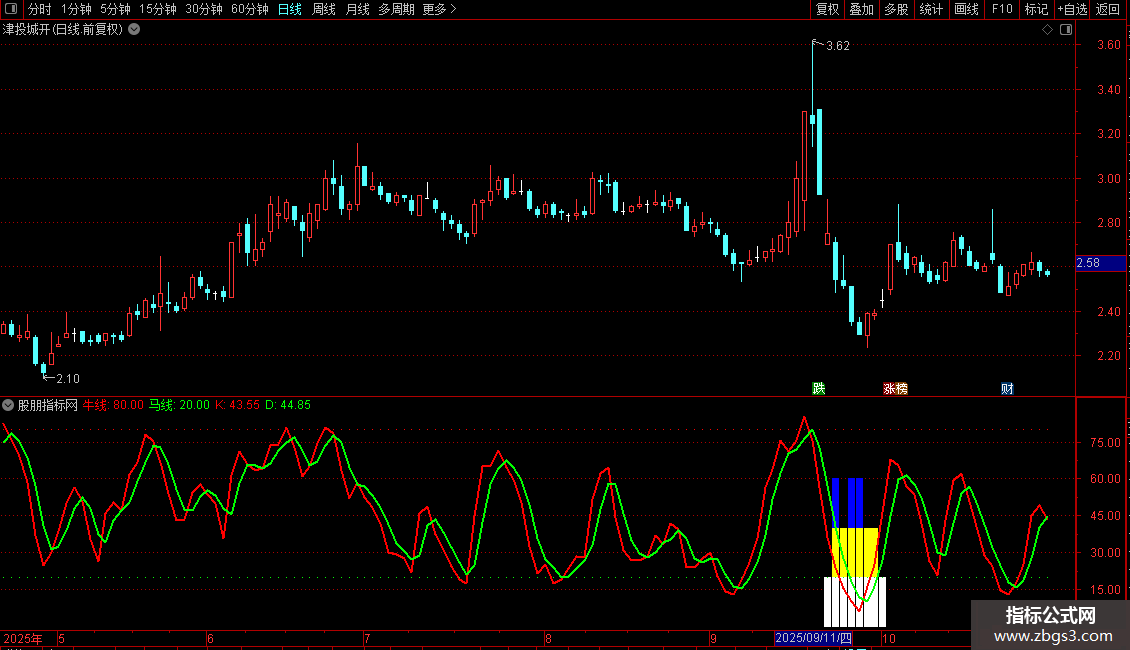Click the 2.10 low price label

click(68, 378)
